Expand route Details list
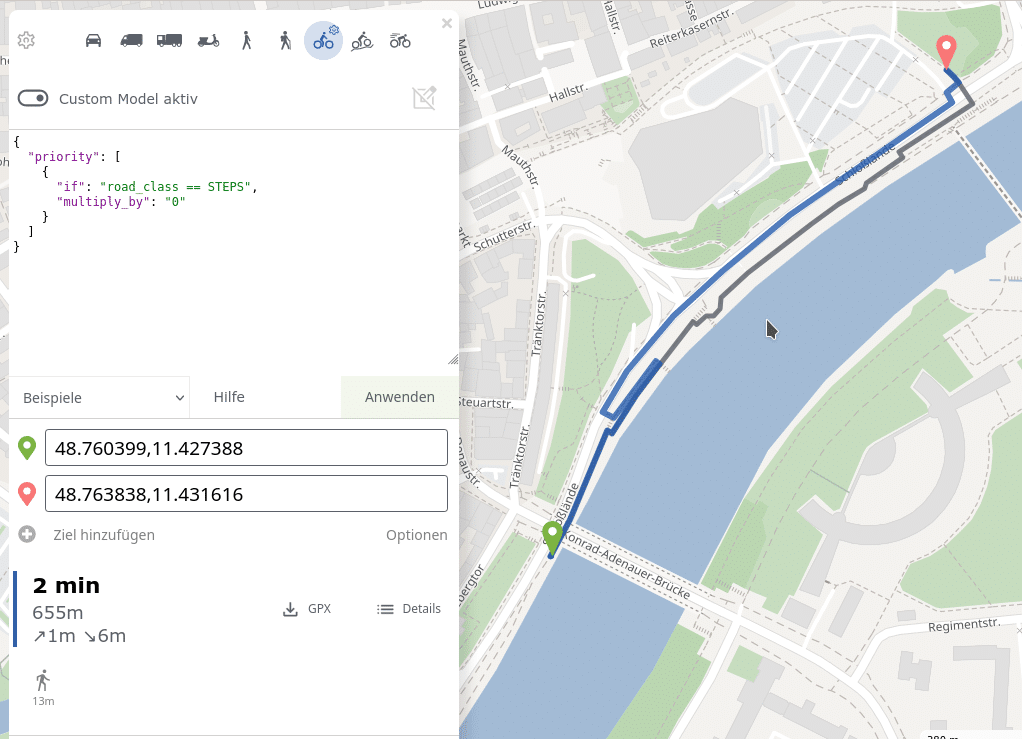This screenshot has width=1022, height=739. (x=409, y=609)
